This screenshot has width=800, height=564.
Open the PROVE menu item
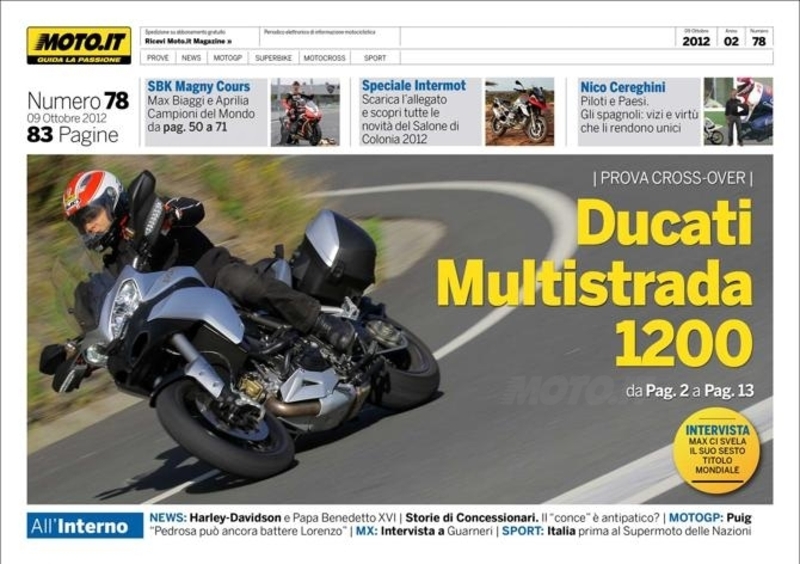(x=158, y=58)
